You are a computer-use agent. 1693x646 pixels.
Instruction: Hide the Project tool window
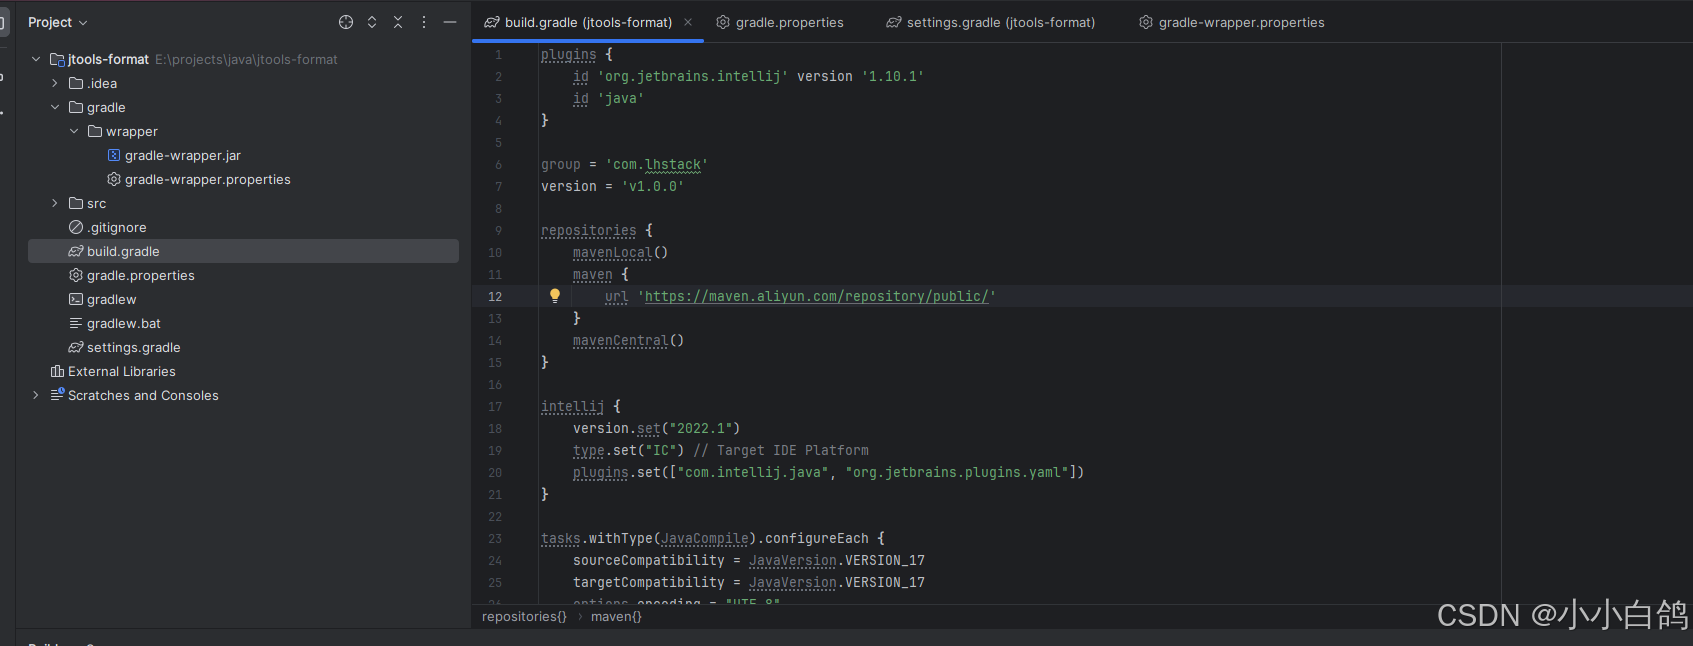coord(450,22)
